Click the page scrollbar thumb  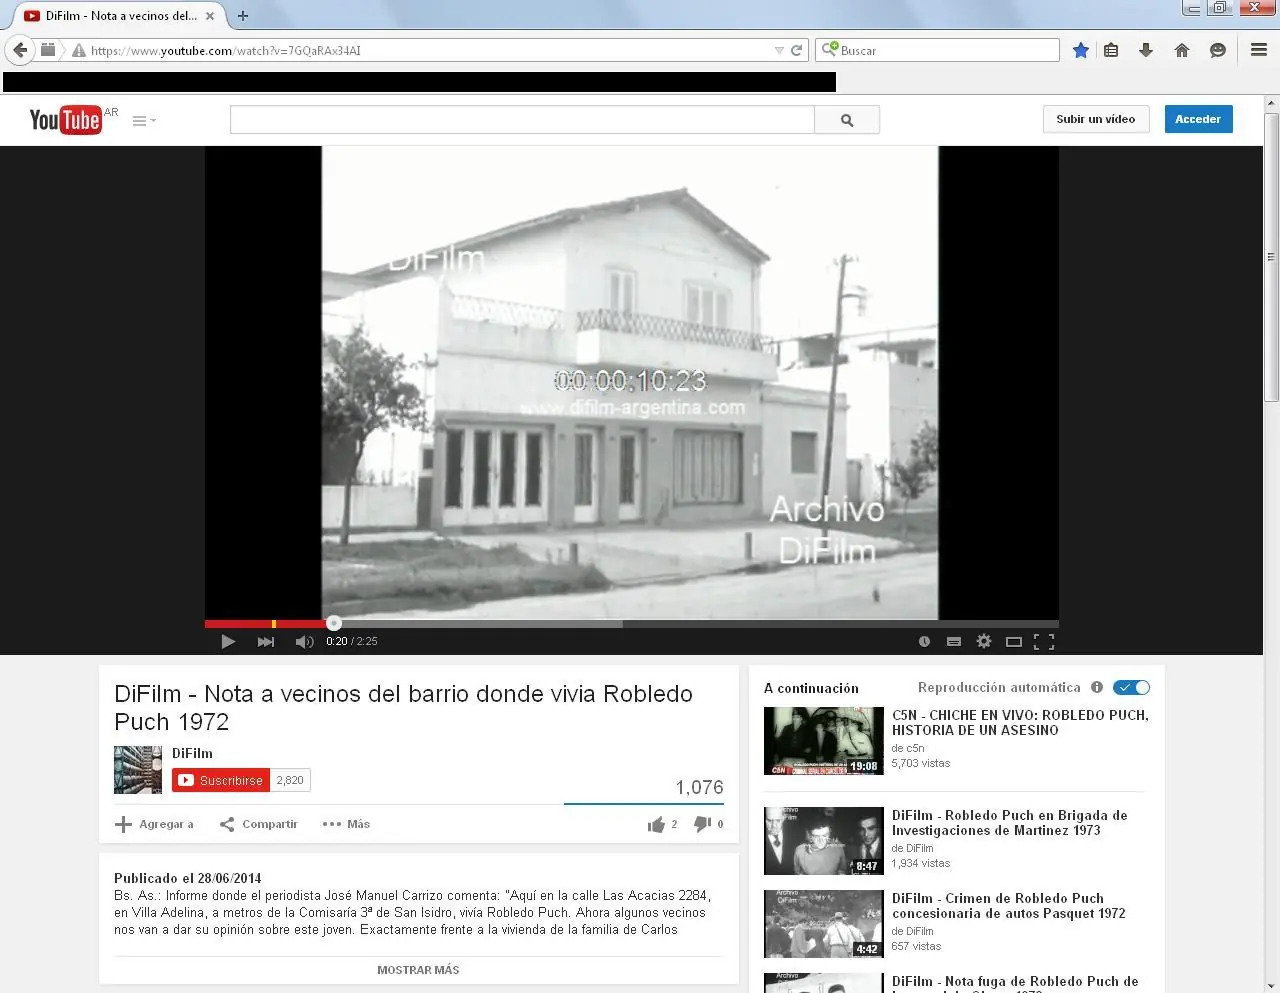click(x=1271, y=256)
